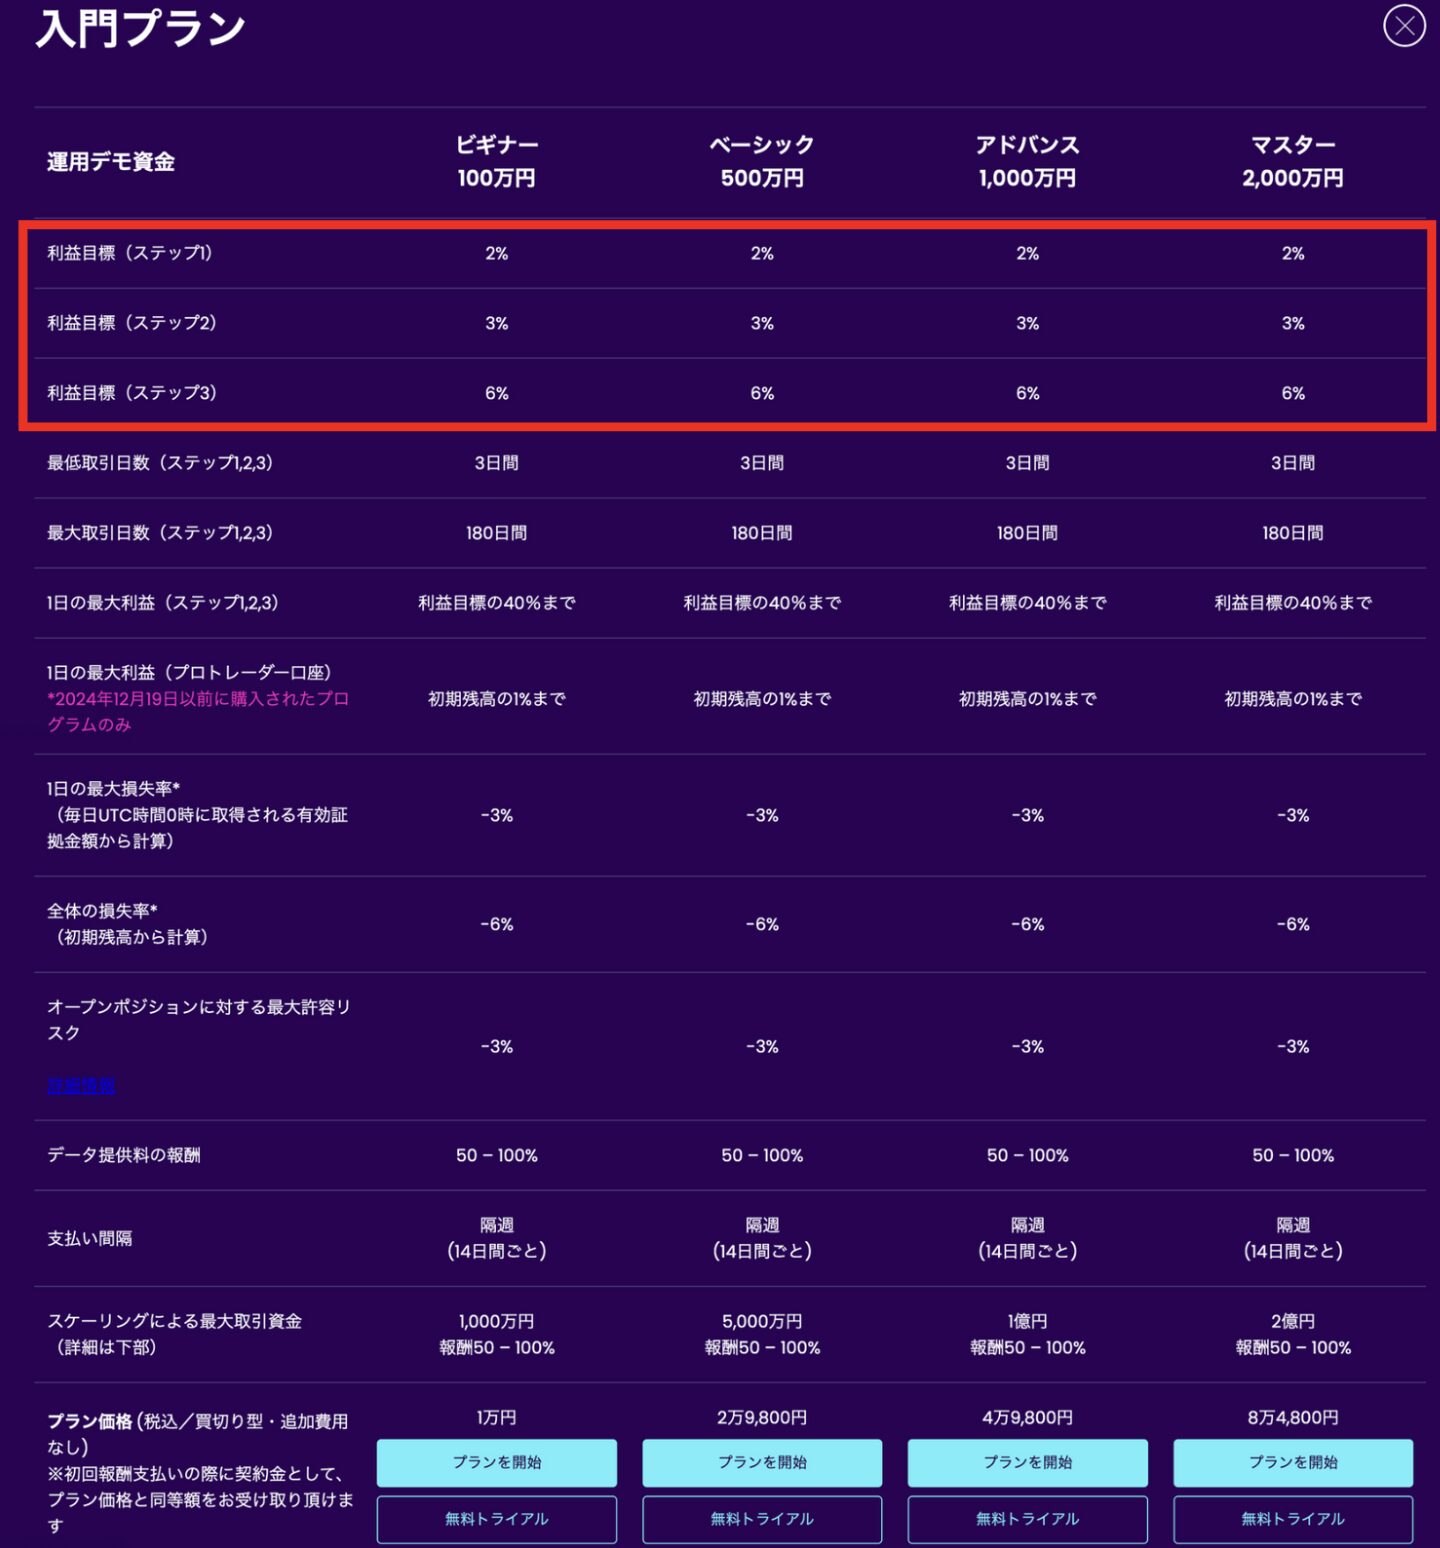Image resolution: width=1440 pixels, height=1548 pixels.
Task: Click the 支払い間隔 row label
Action: click(90, 1238)
